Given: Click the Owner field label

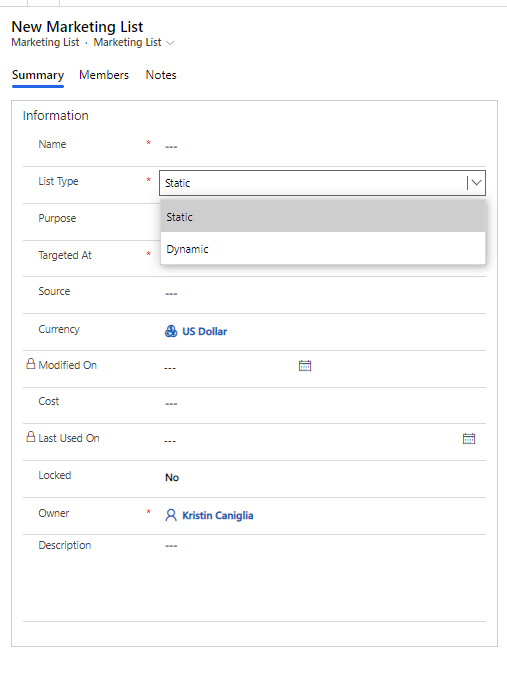Looking at the screenshot, I should (54, 513).
